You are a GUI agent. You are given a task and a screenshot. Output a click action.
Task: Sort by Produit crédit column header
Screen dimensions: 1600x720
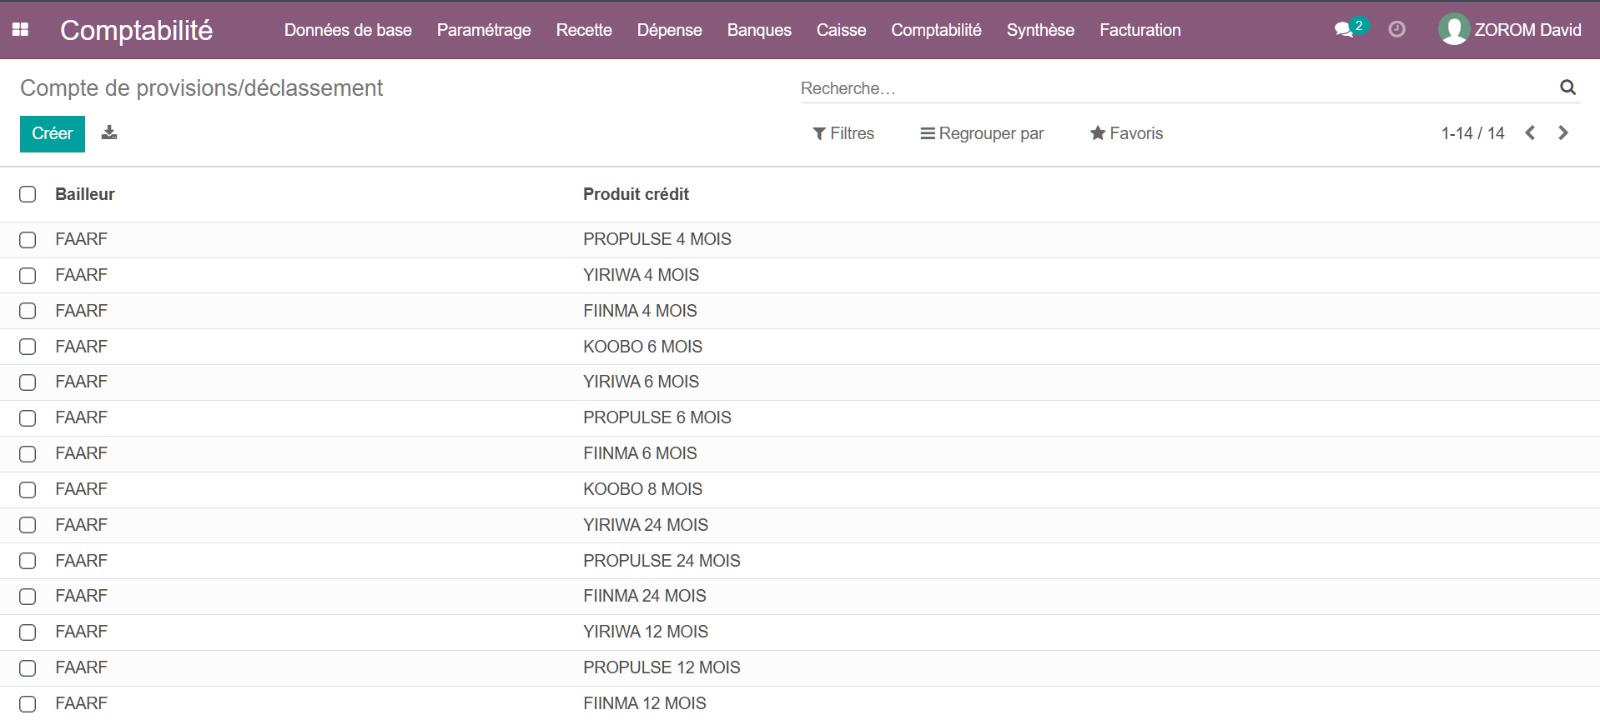click(636, 194)
